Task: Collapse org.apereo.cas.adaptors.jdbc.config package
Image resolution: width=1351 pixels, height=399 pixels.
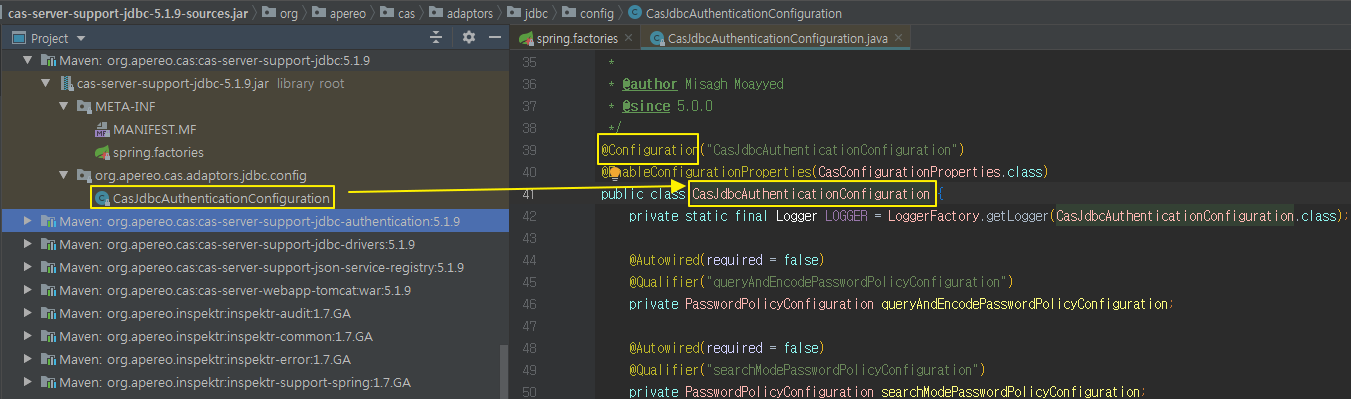Action: click(63, 175)
